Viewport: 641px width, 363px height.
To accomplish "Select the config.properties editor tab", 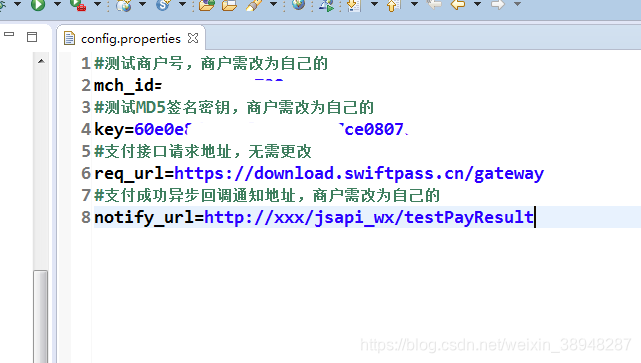I will click(131, 38).
